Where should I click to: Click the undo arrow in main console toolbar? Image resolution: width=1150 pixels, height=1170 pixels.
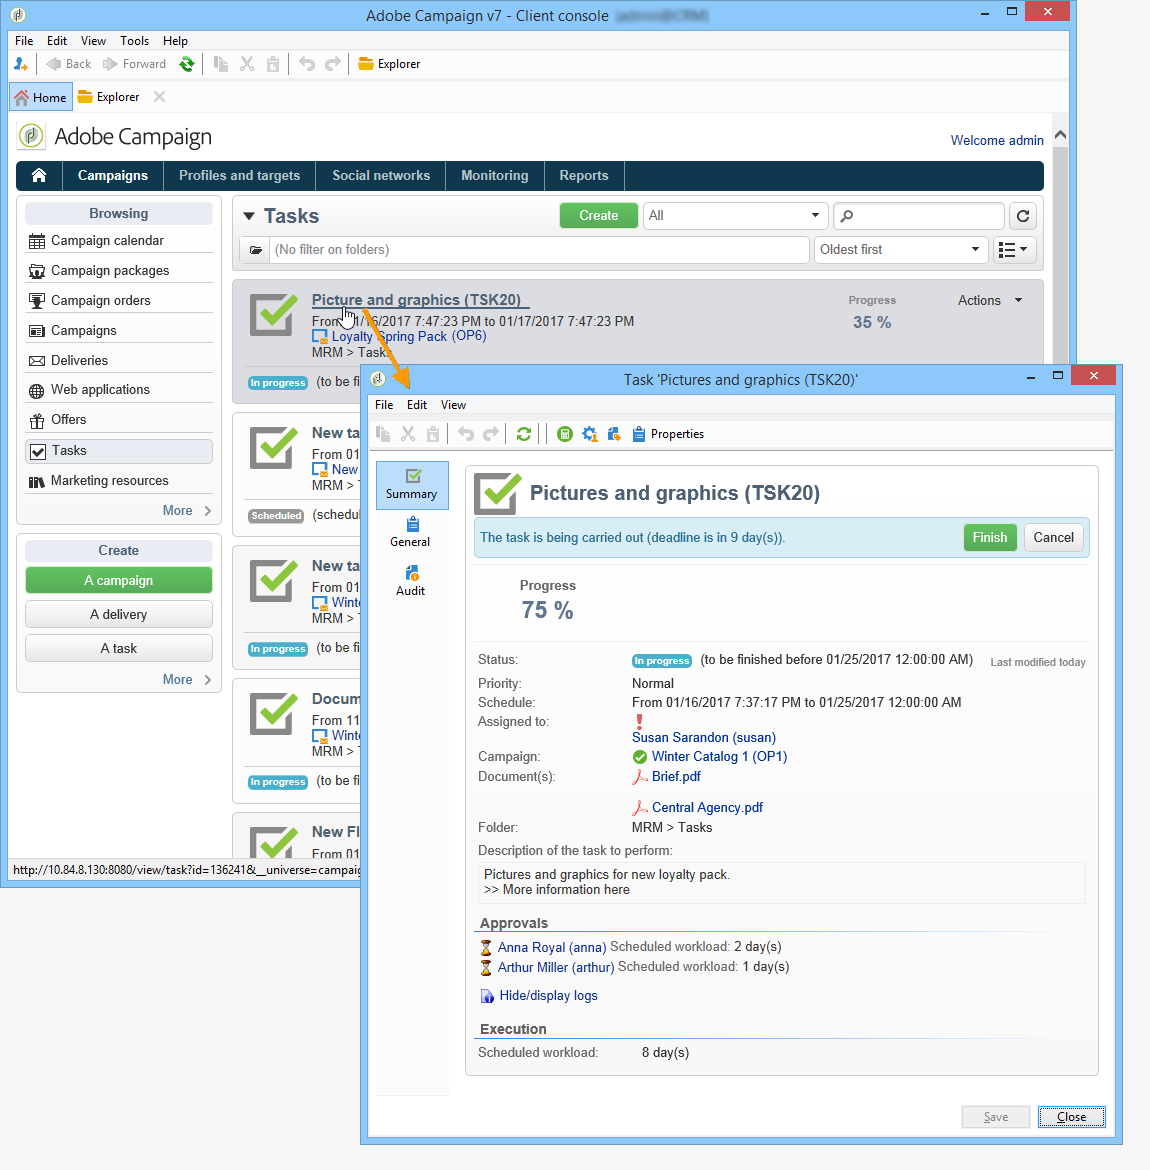(307, 64)
